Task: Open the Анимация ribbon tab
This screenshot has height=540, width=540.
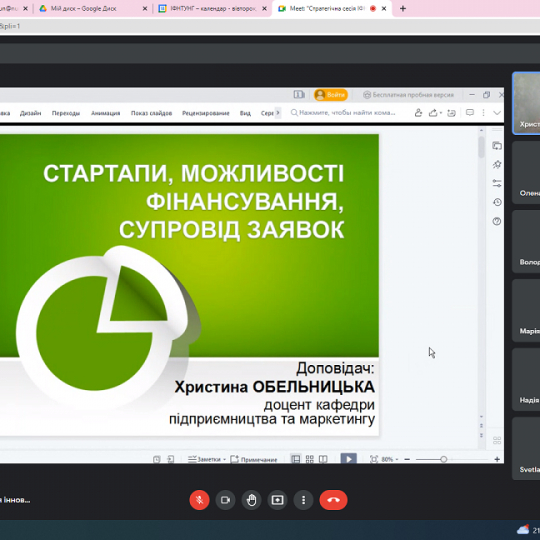Action: pos(105,113)
